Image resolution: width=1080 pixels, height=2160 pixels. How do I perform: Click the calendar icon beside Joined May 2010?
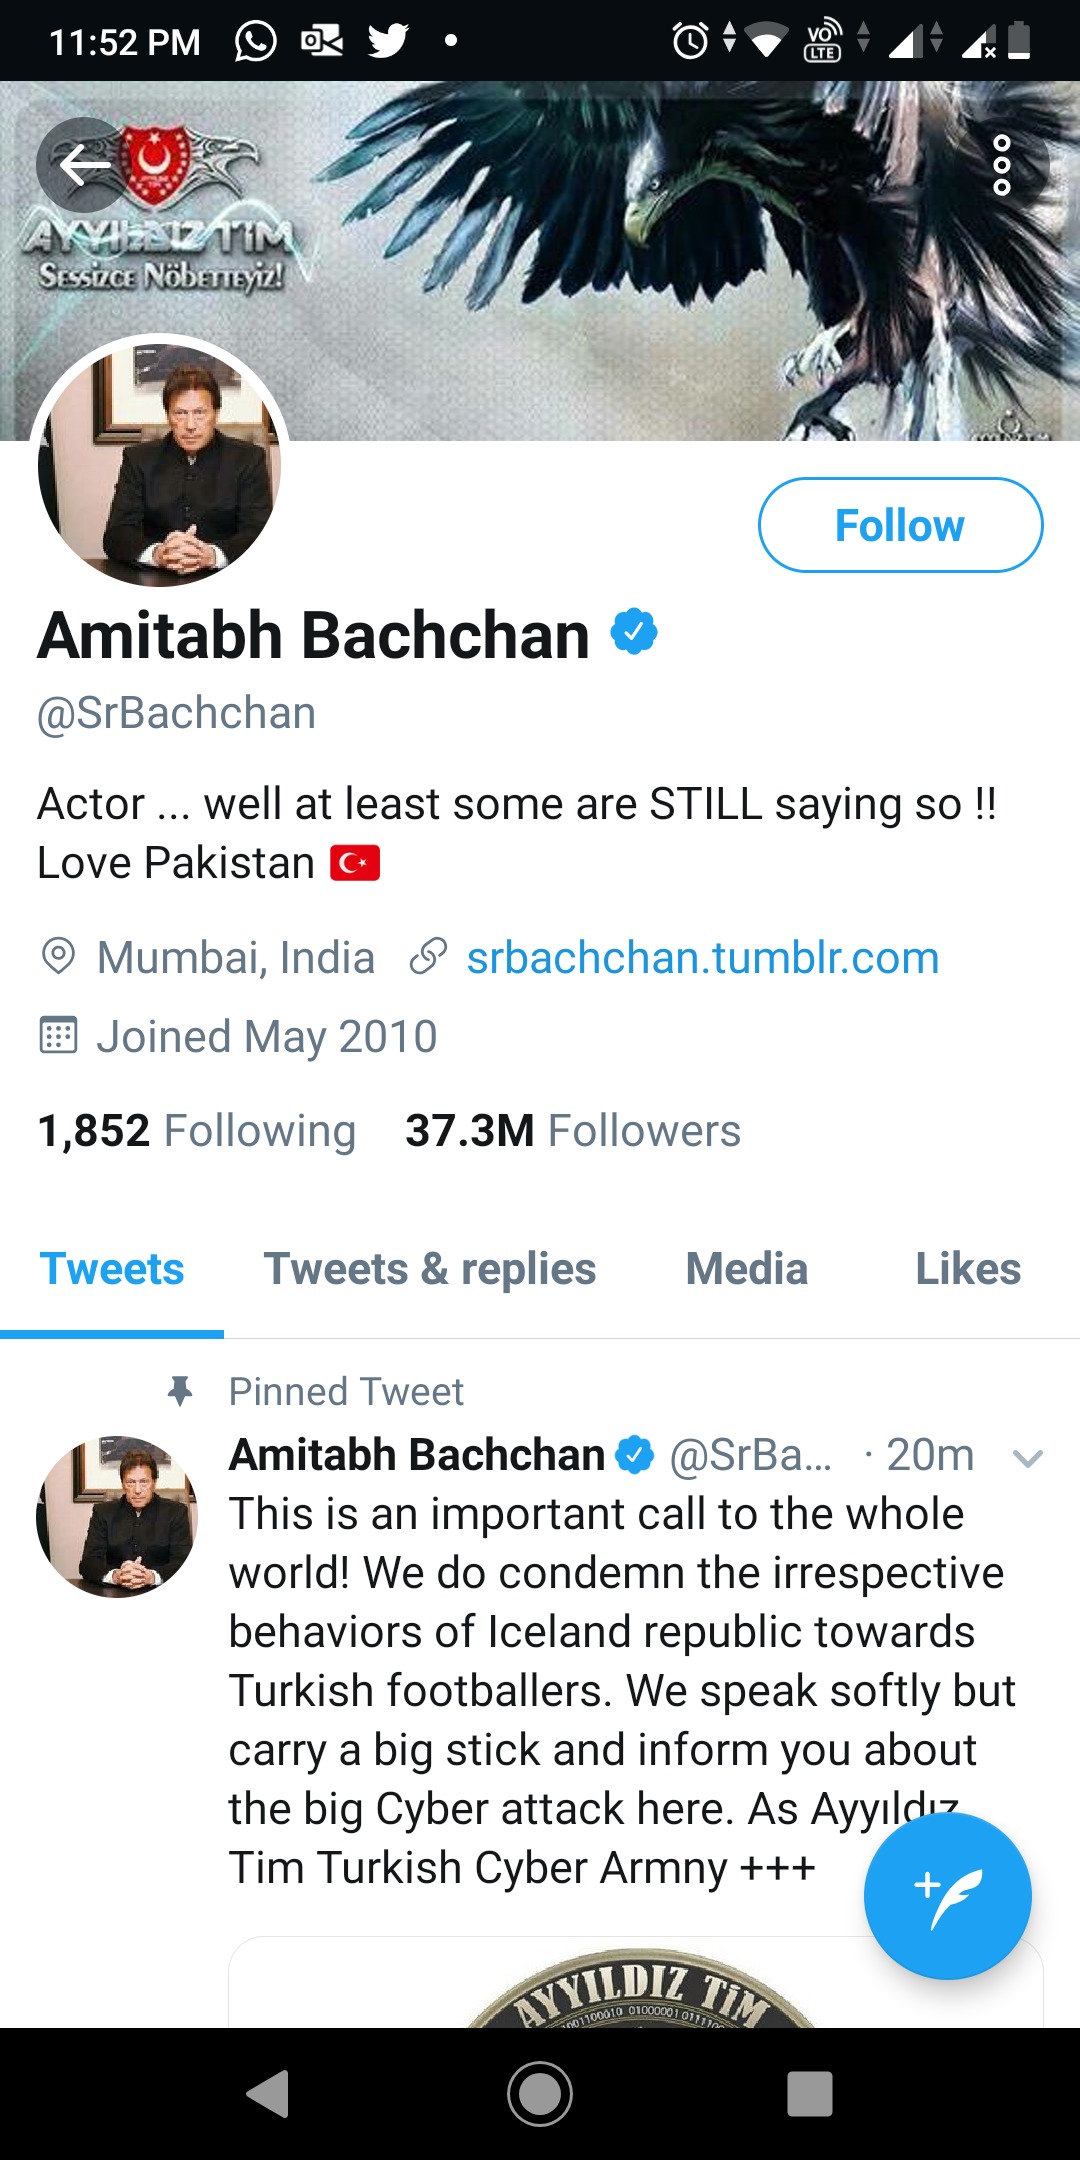point(60,1036)
